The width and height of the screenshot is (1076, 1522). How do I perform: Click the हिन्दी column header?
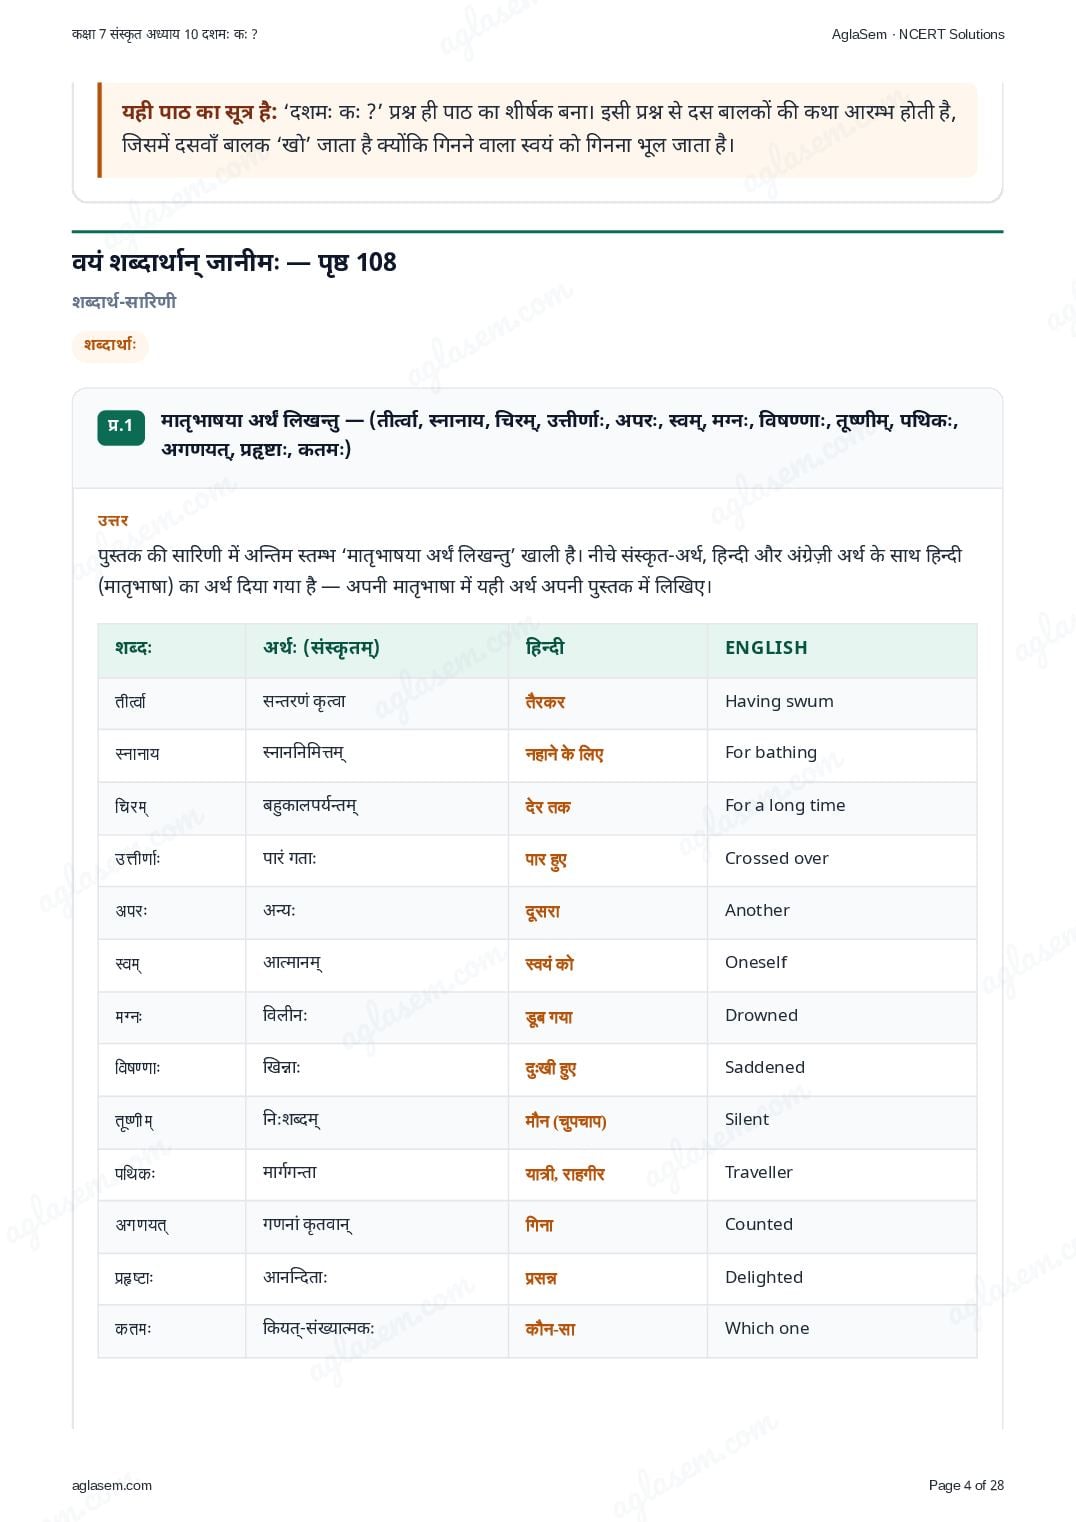(x=545, y=648)
